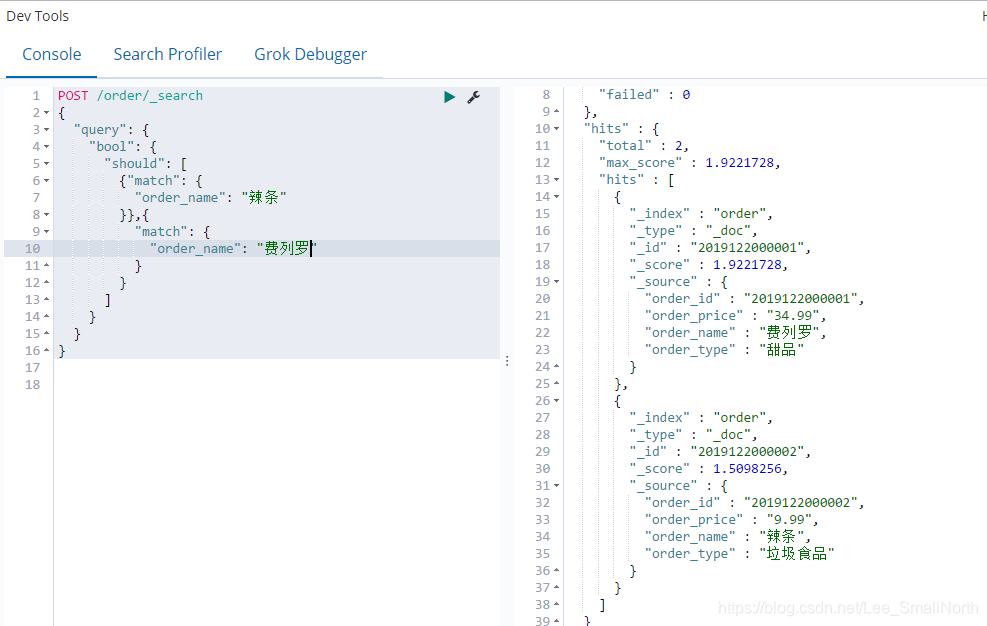Image resolution: width=987 pixels, height=626 pixels.
Task: Click the max_score 1.9221728 value
Action: point(740,162)
